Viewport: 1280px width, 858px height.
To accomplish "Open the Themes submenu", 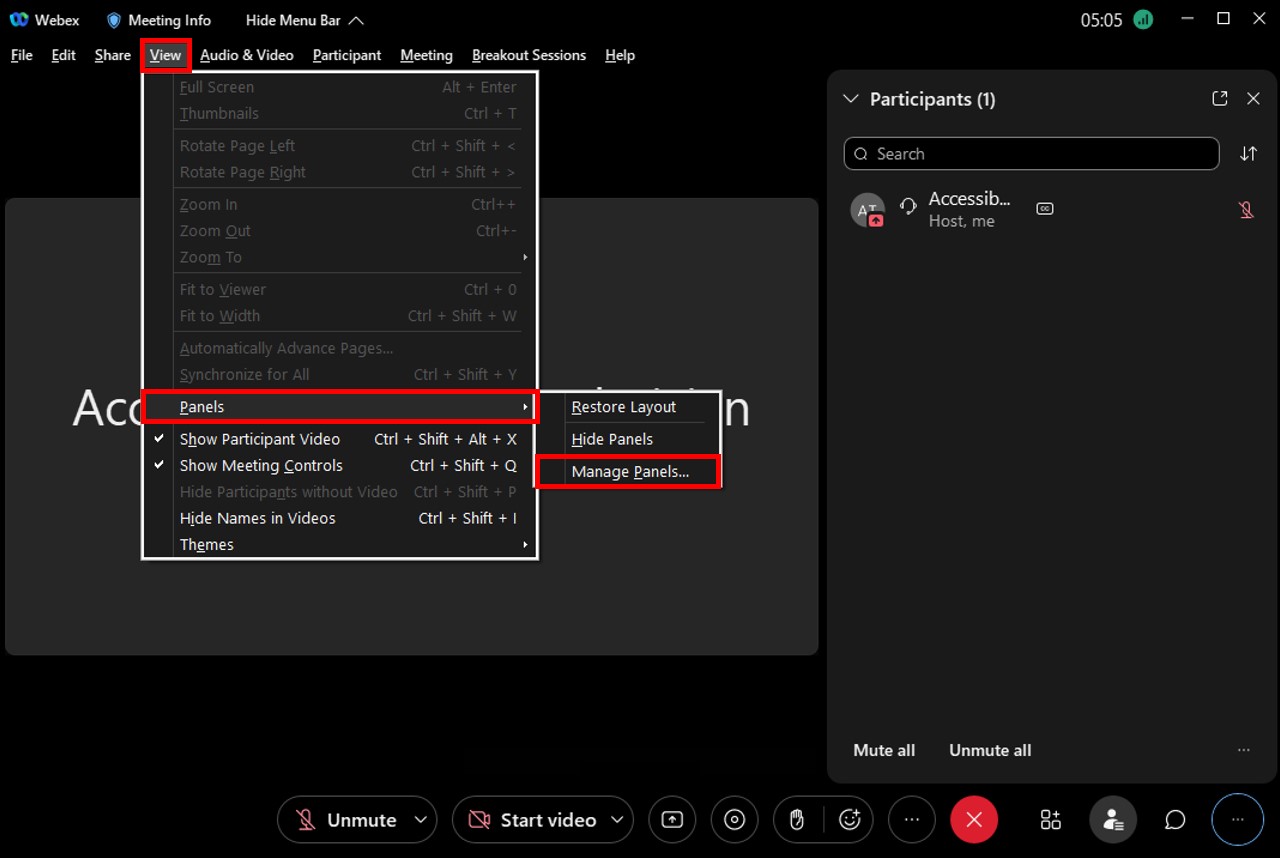I will [207, 544].
